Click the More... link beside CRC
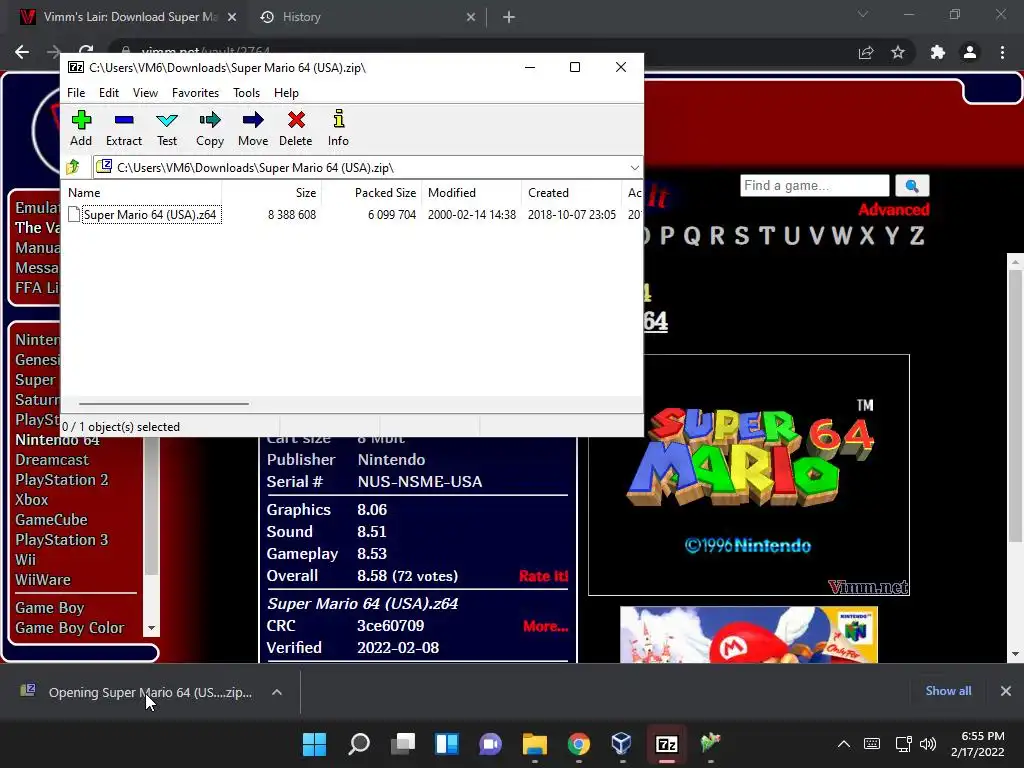Image resolution: width=1024 pixels, height=768 pixels. (x=545, y=626)
